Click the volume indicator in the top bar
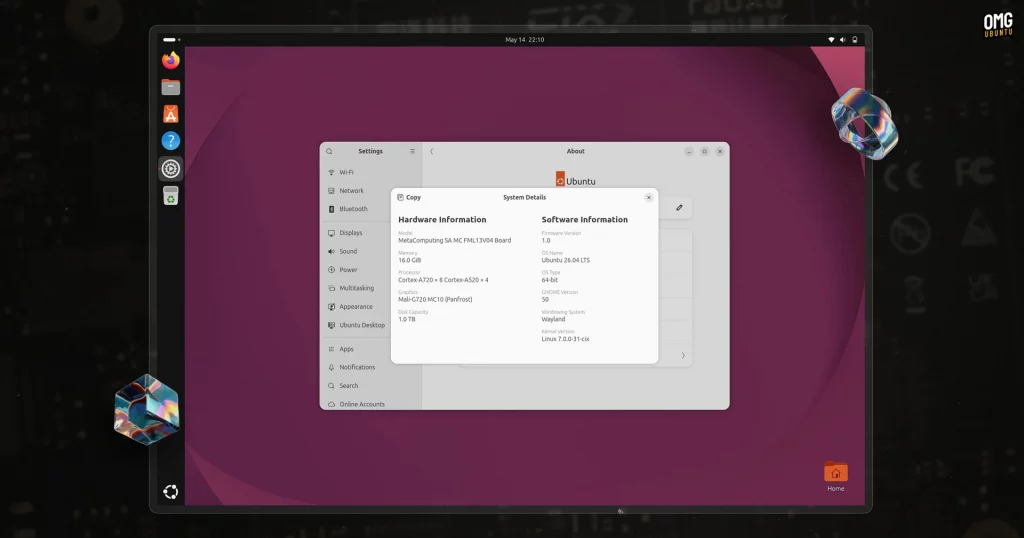 pyautogui.click(x=842, y=40)
